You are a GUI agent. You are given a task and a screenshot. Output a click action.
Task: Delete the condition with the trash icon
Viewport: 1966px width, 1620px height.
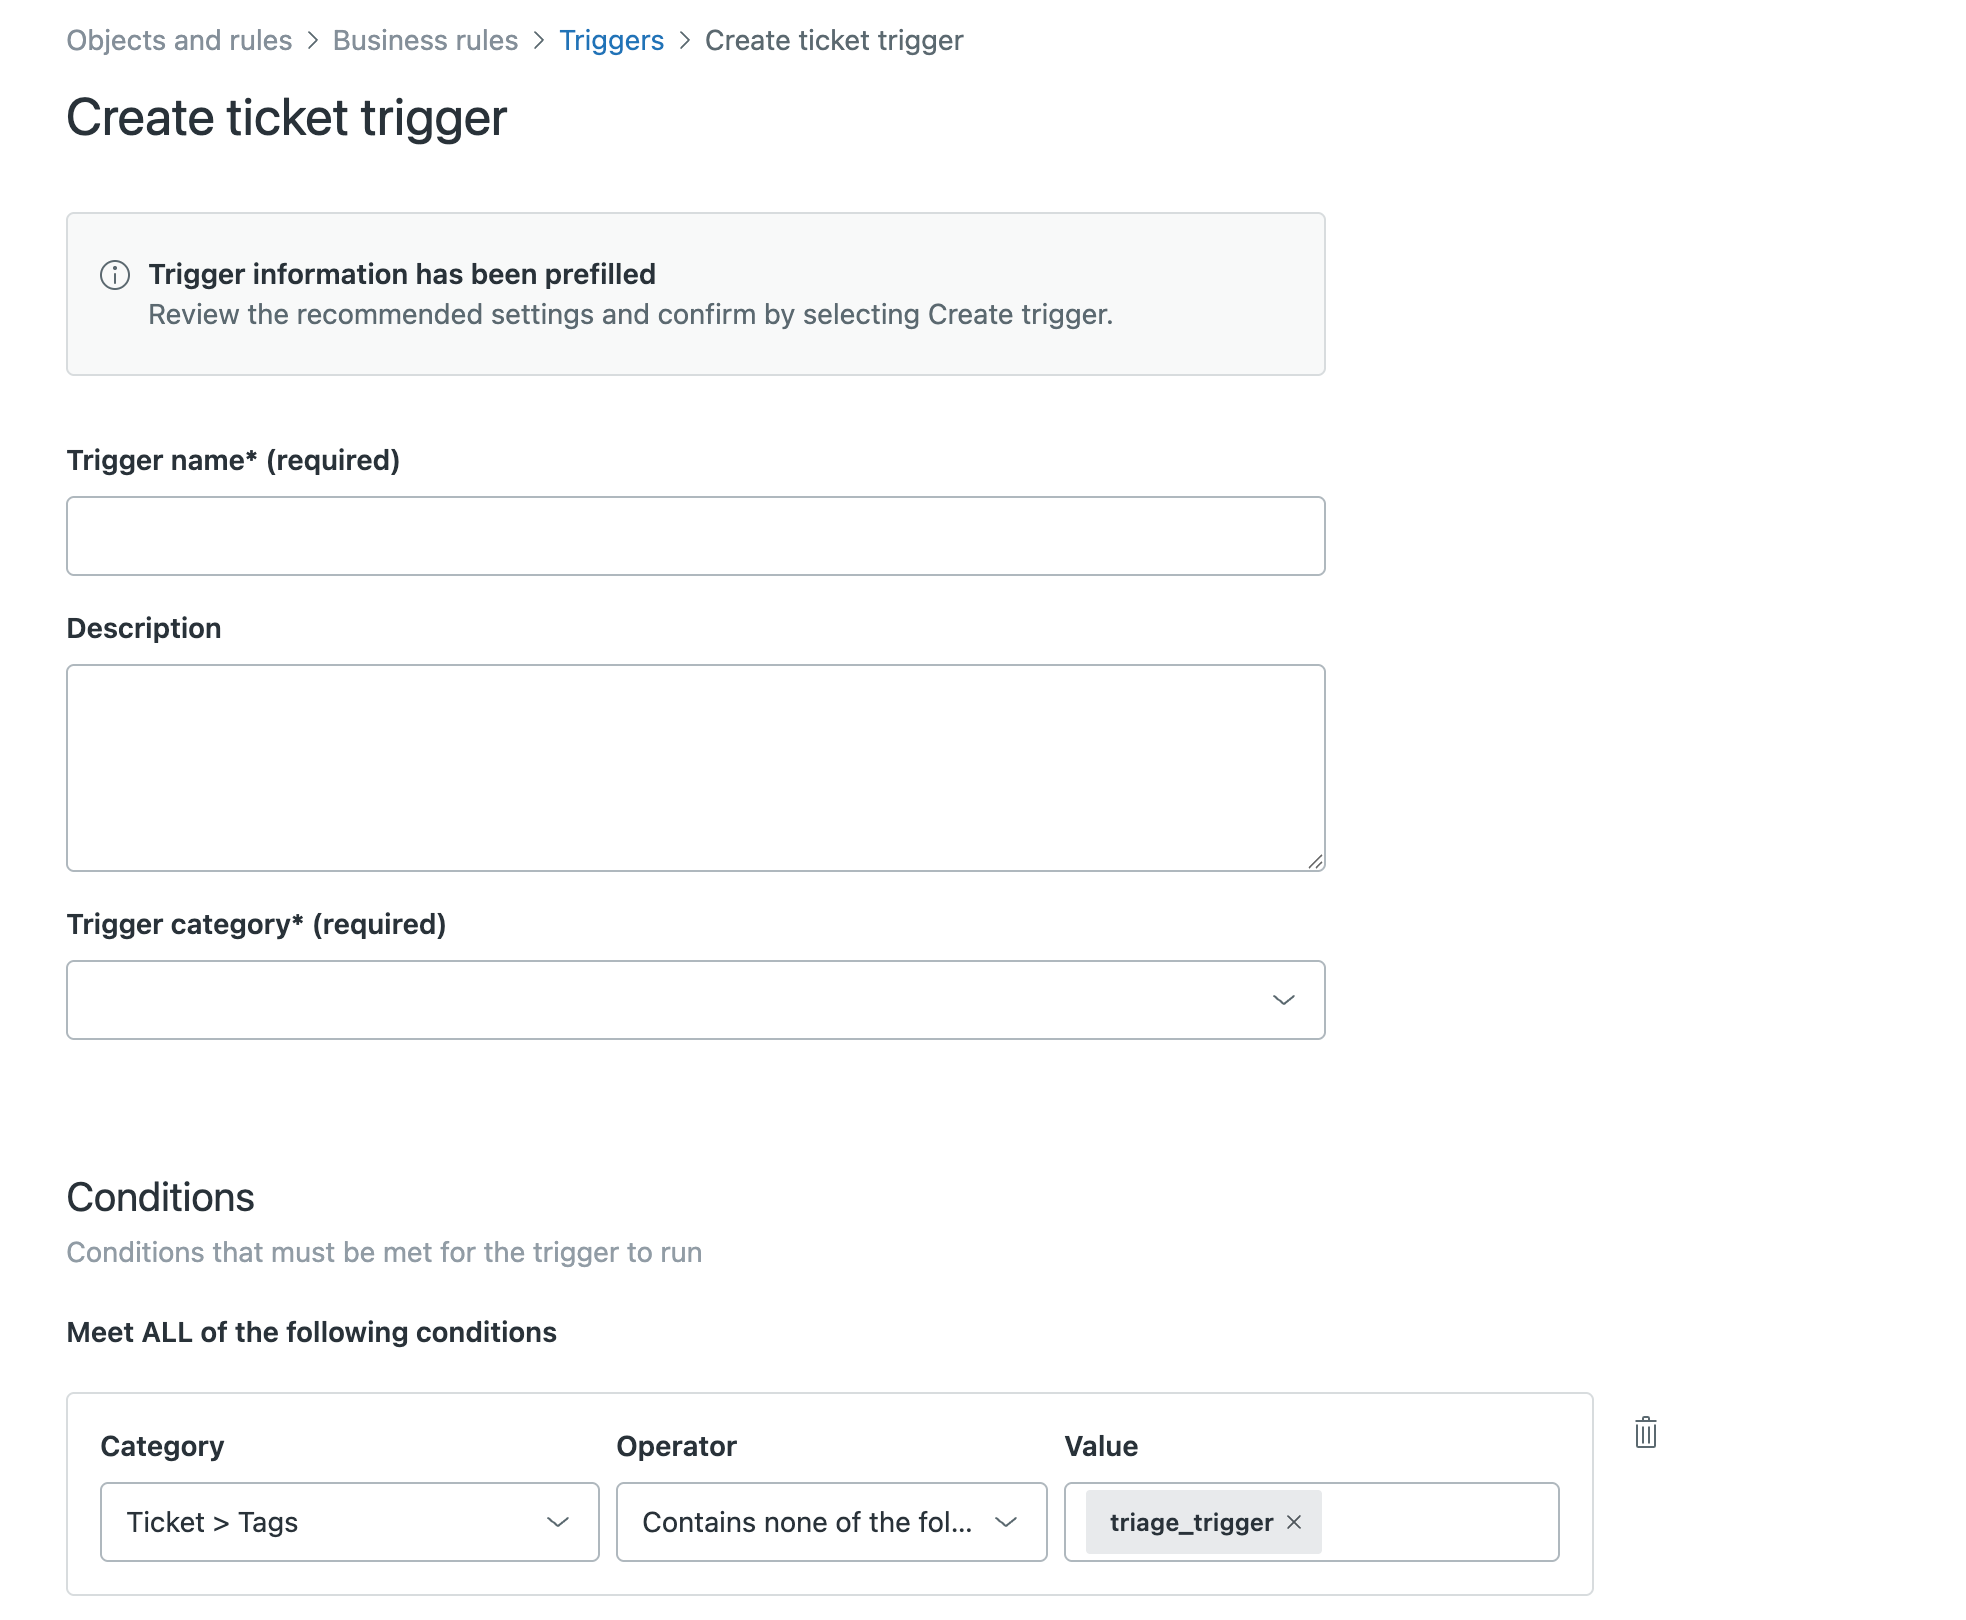point(1645,1432)
